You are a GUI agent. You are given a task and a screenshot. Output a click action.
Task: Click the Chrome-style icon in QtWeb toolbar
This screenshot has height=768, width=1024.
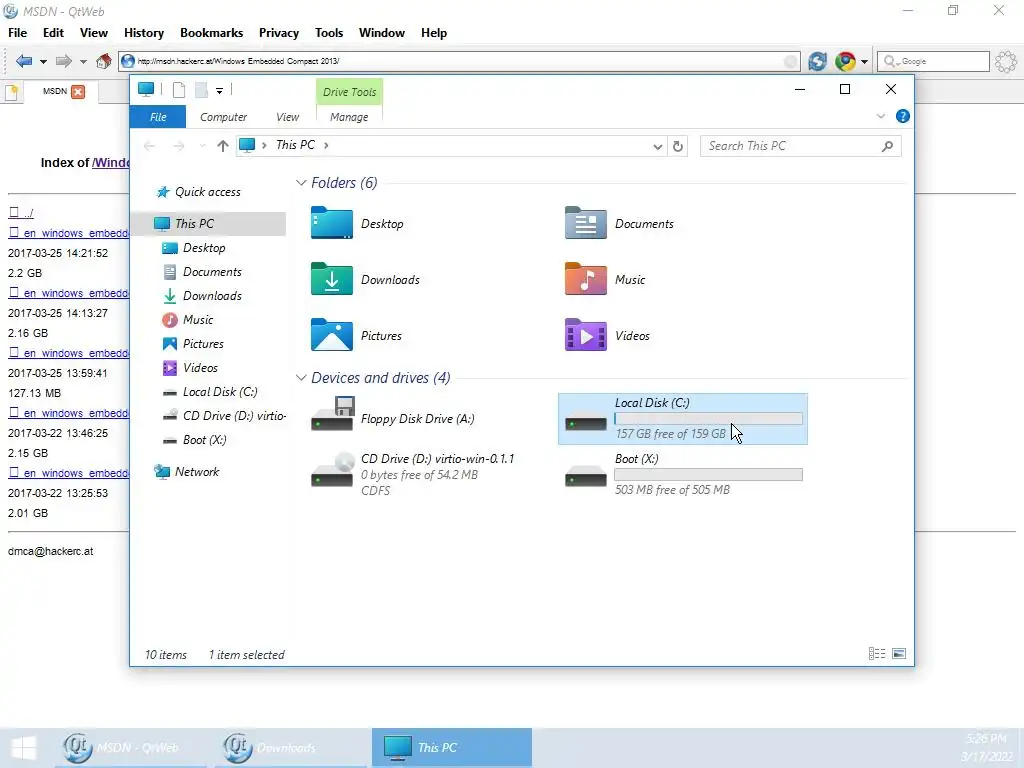click(x=845, y=61)
